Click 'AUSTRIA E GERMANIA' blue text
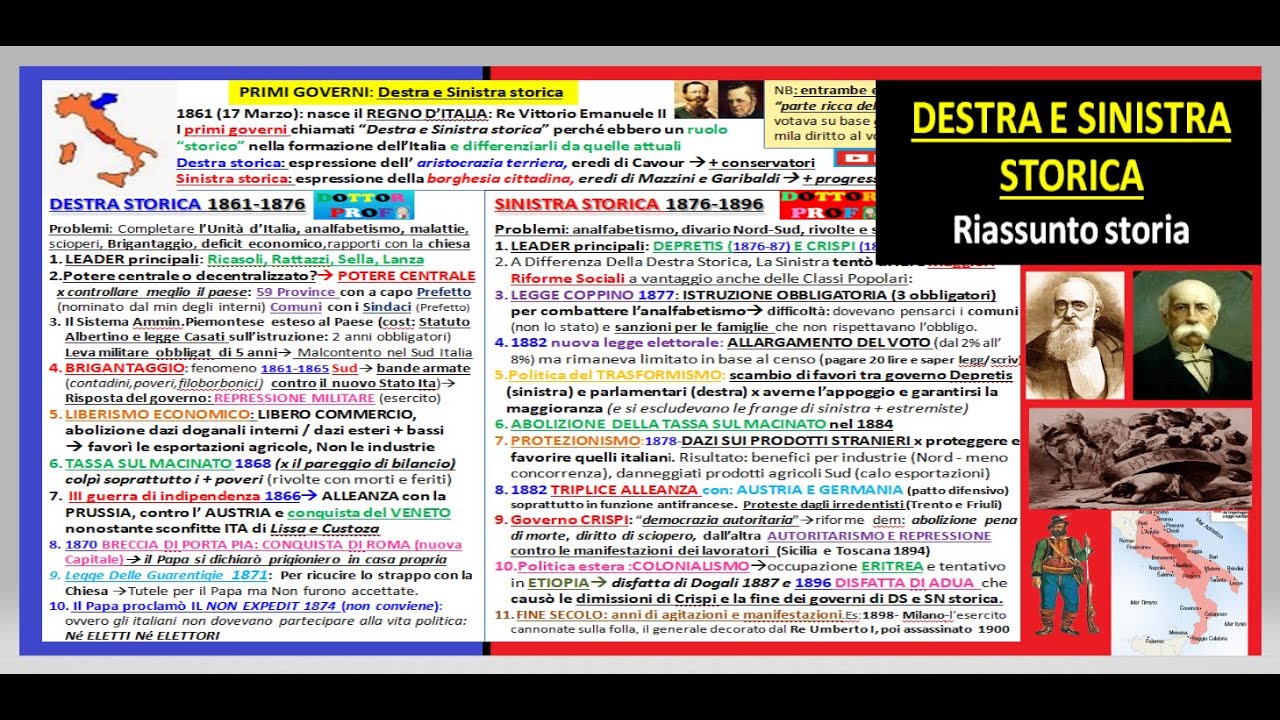 pyautogui.click(x=818, y=490)
